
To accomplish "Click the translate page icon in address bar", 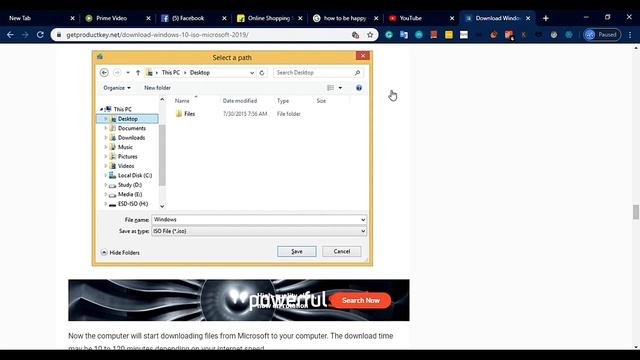I will pos(355,35).
